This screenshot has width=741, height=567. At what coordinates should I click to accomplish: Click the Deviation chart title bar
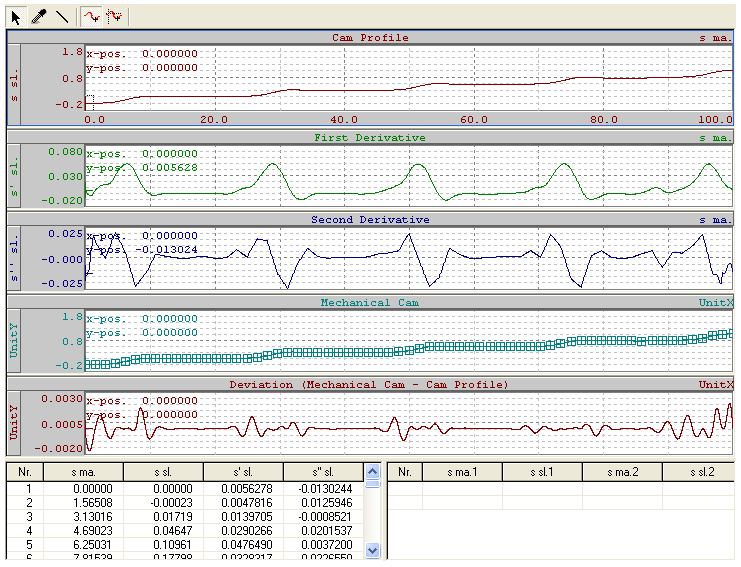tap(370, 385)
